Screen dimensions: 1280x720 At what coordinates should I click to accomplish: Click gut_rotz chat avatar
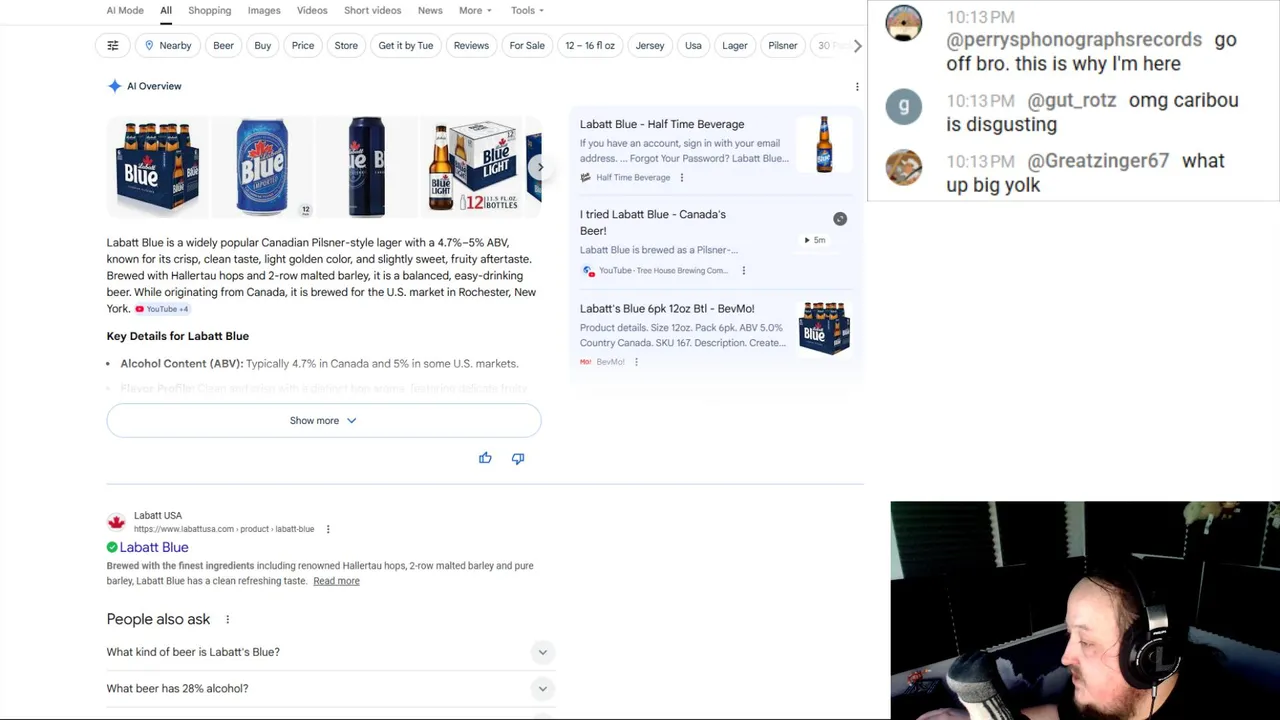point(904,107)
